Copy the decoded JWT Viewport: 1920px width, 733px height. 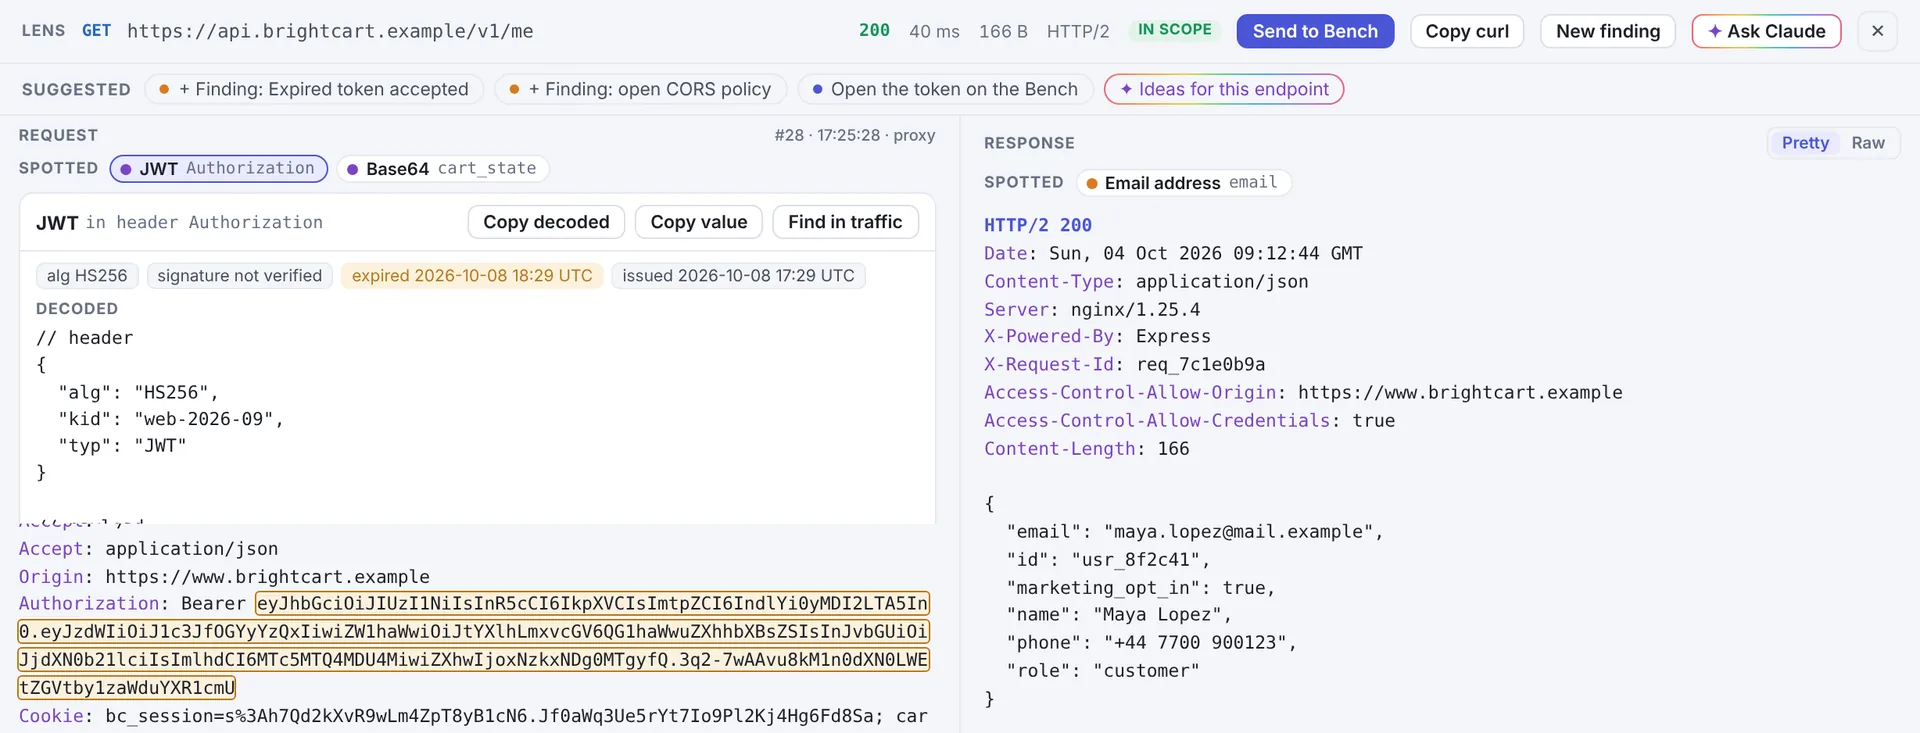(546, 222)
